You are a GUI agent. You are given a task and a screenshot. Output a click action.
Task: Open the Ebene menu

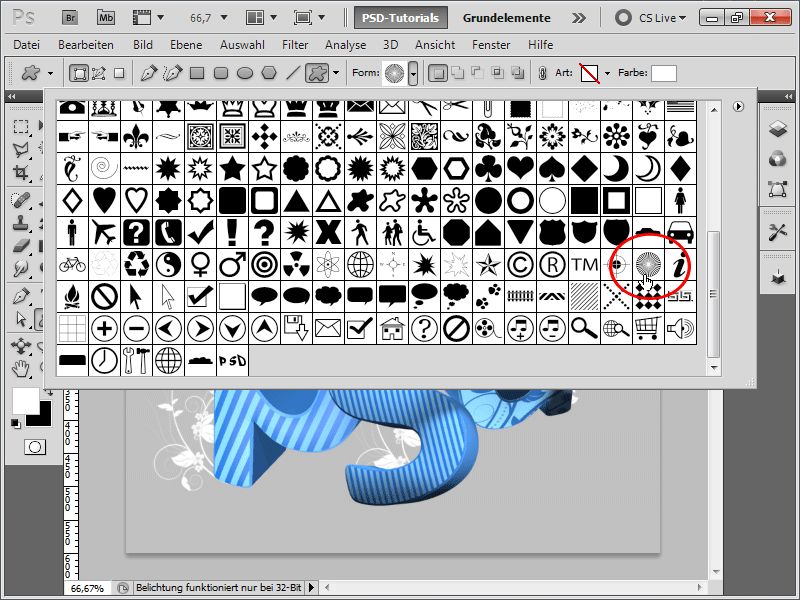186,45
